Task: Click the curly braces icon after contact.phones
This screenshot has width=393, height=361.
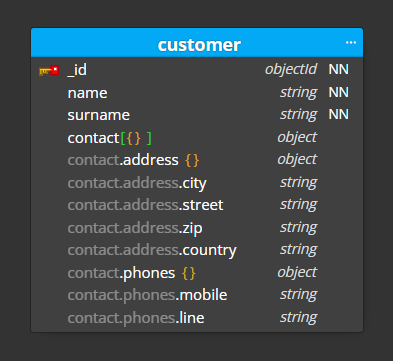Action: [189, 273]
